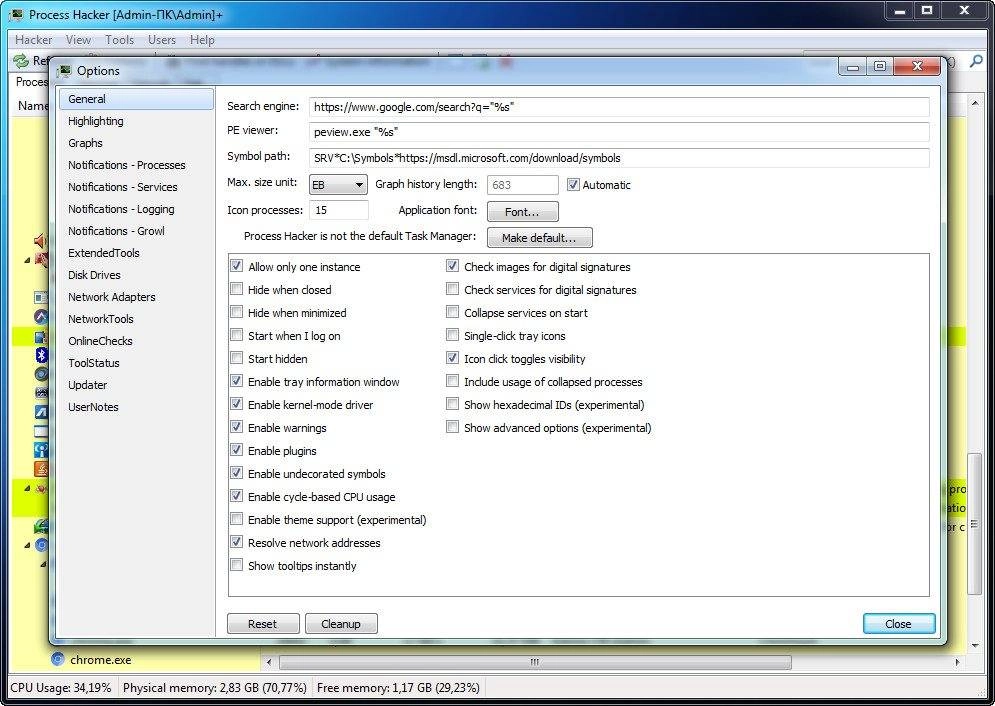Viewport: 995px width, 706px height.
Task: Toggle Allow only one instance checkbox
Action: point(236,266)
